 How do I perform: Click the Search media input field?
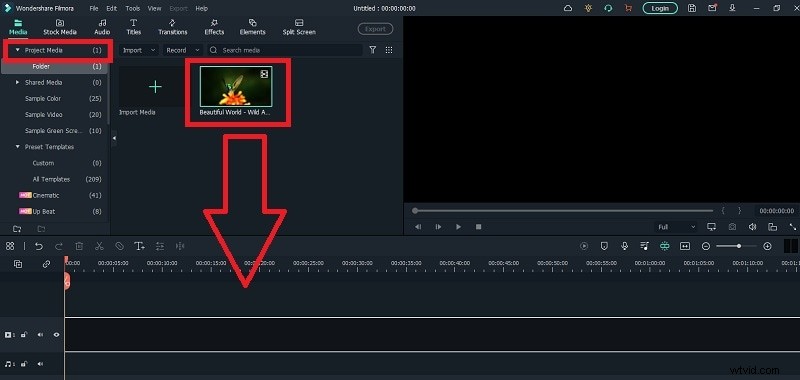285,50
